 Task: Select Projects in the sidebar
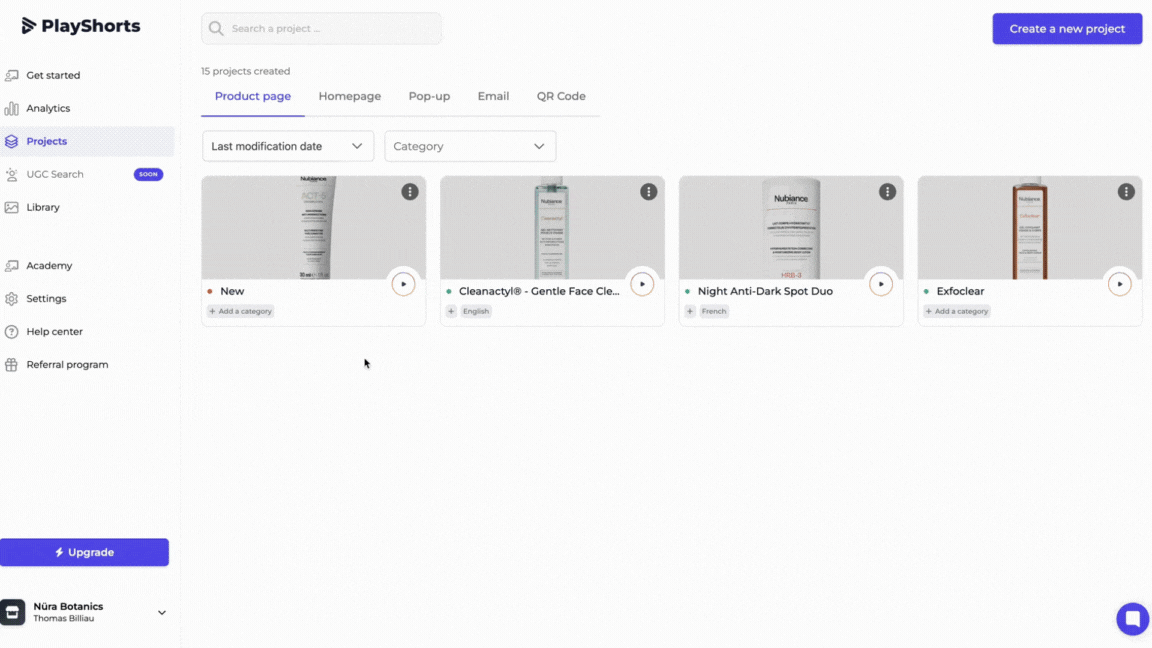[87, 141]
